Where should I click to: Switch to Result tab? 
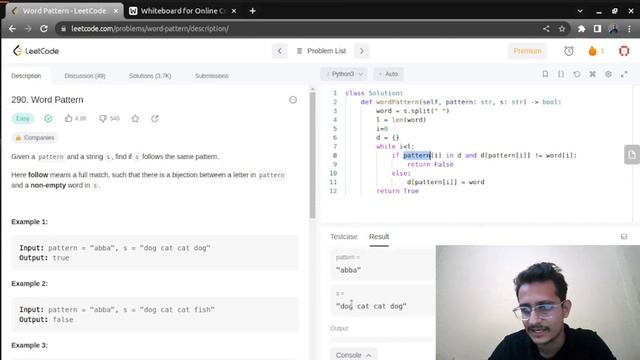coord(379,237)
